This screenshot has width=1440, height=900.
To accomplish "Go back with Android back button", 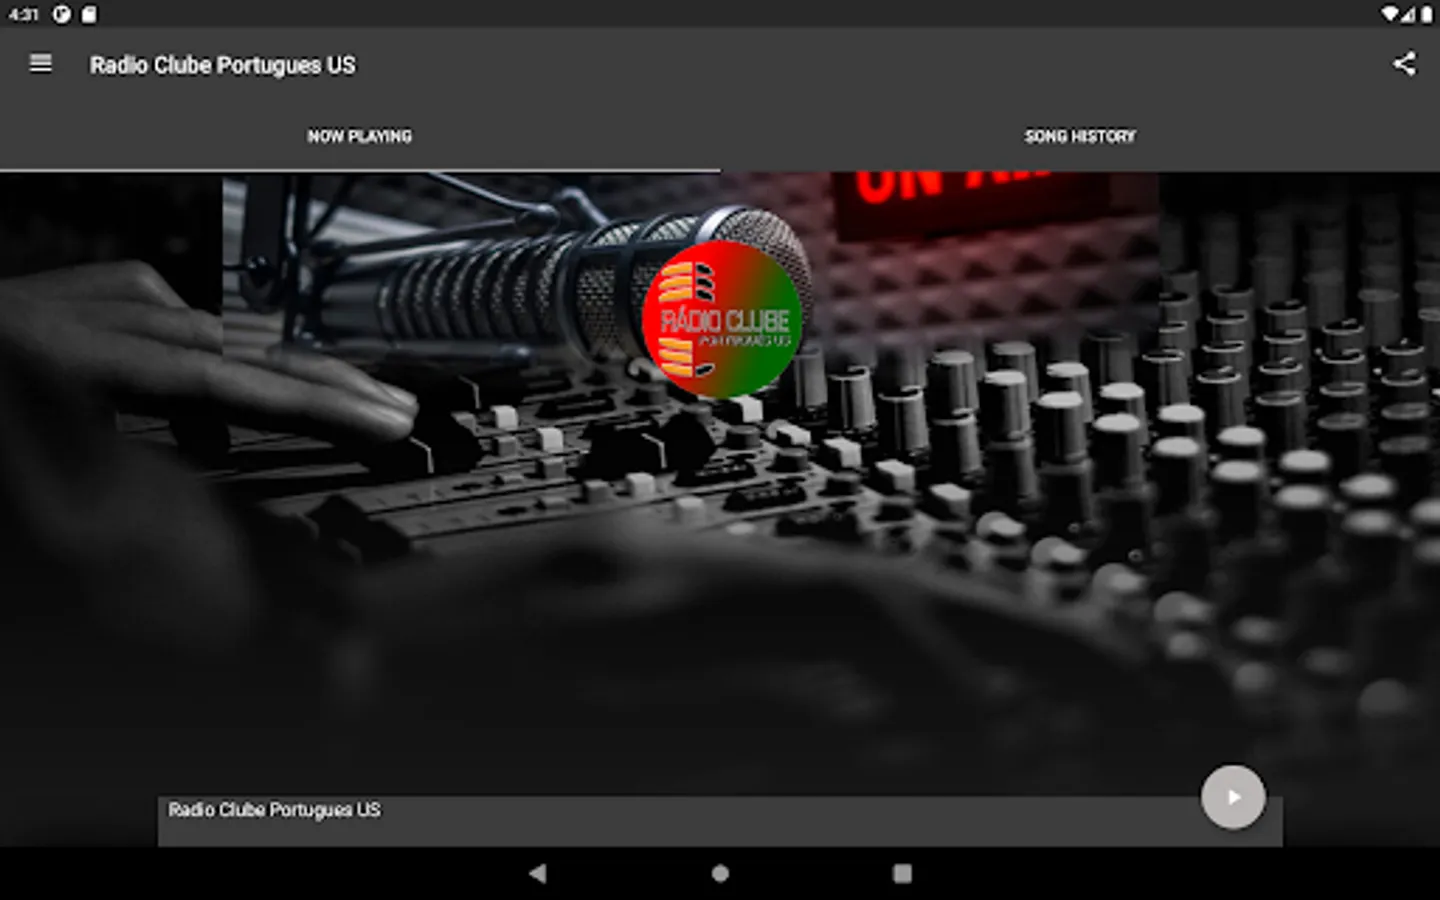I will pyautogui.click(x=538, y=873).
